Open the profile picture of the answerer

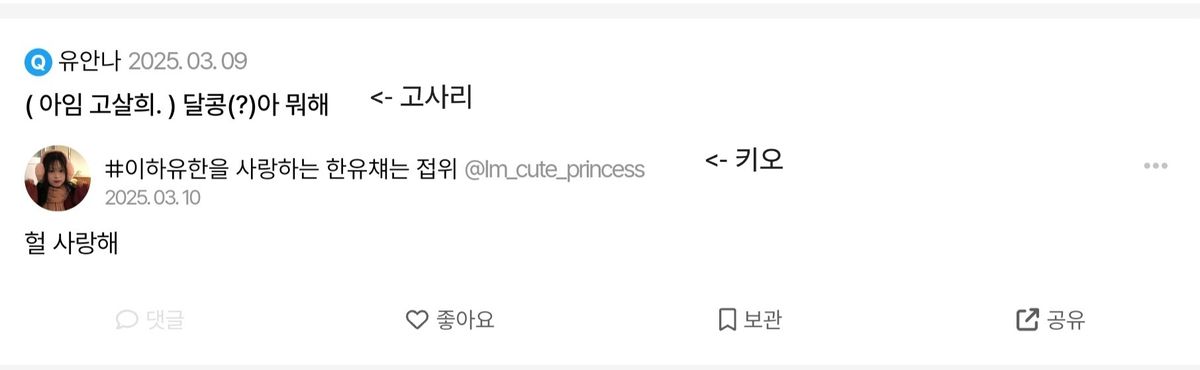(58, 178)
